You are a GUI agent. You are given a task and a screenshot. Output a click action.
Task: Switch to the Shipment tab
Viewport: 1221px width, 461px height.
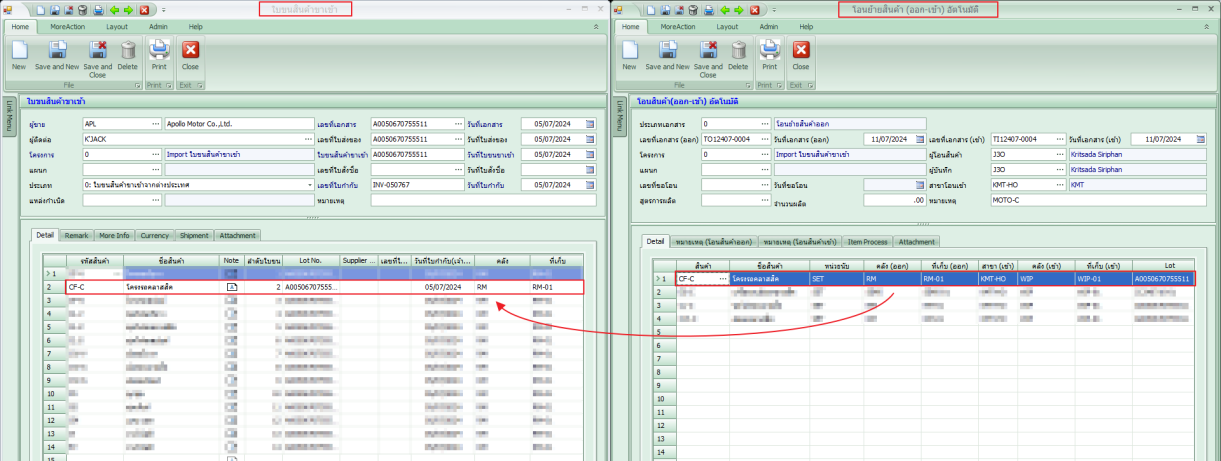point(194,236)
